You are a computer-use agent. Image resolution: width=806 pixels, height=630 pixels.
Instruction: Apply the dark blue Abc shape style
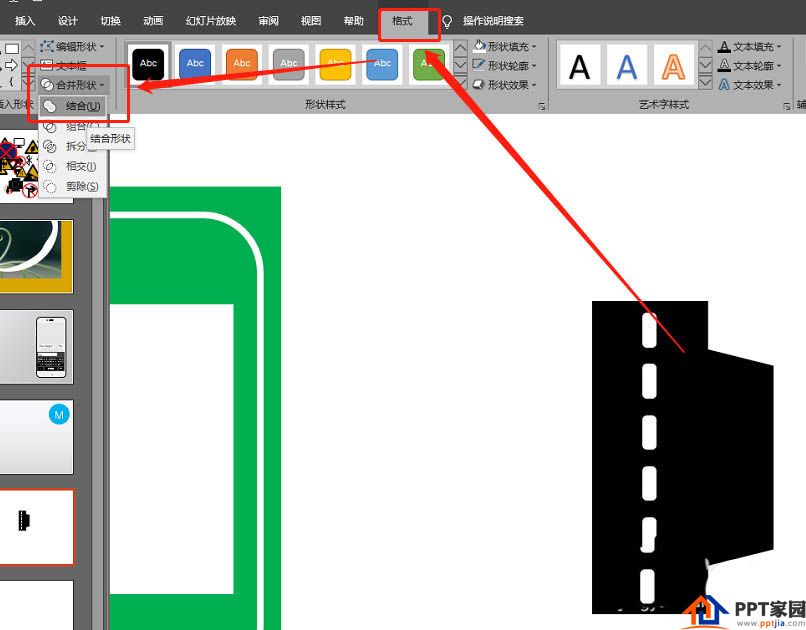[x=195, y=64]
